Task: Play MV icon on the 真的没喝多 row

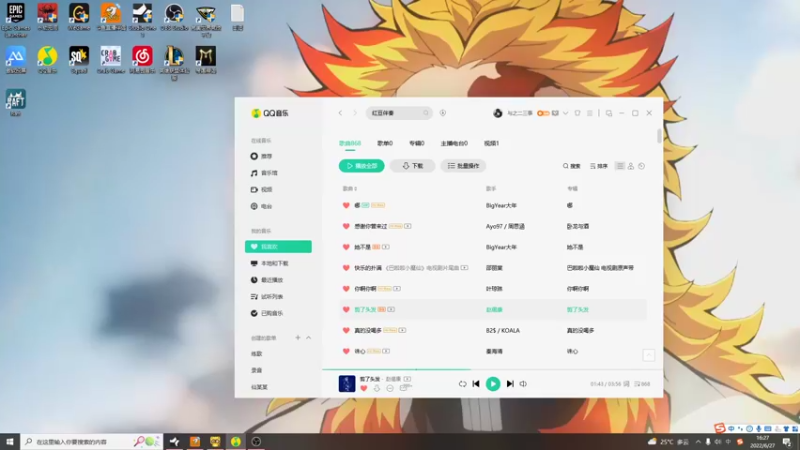Action: tap(403, 331)
